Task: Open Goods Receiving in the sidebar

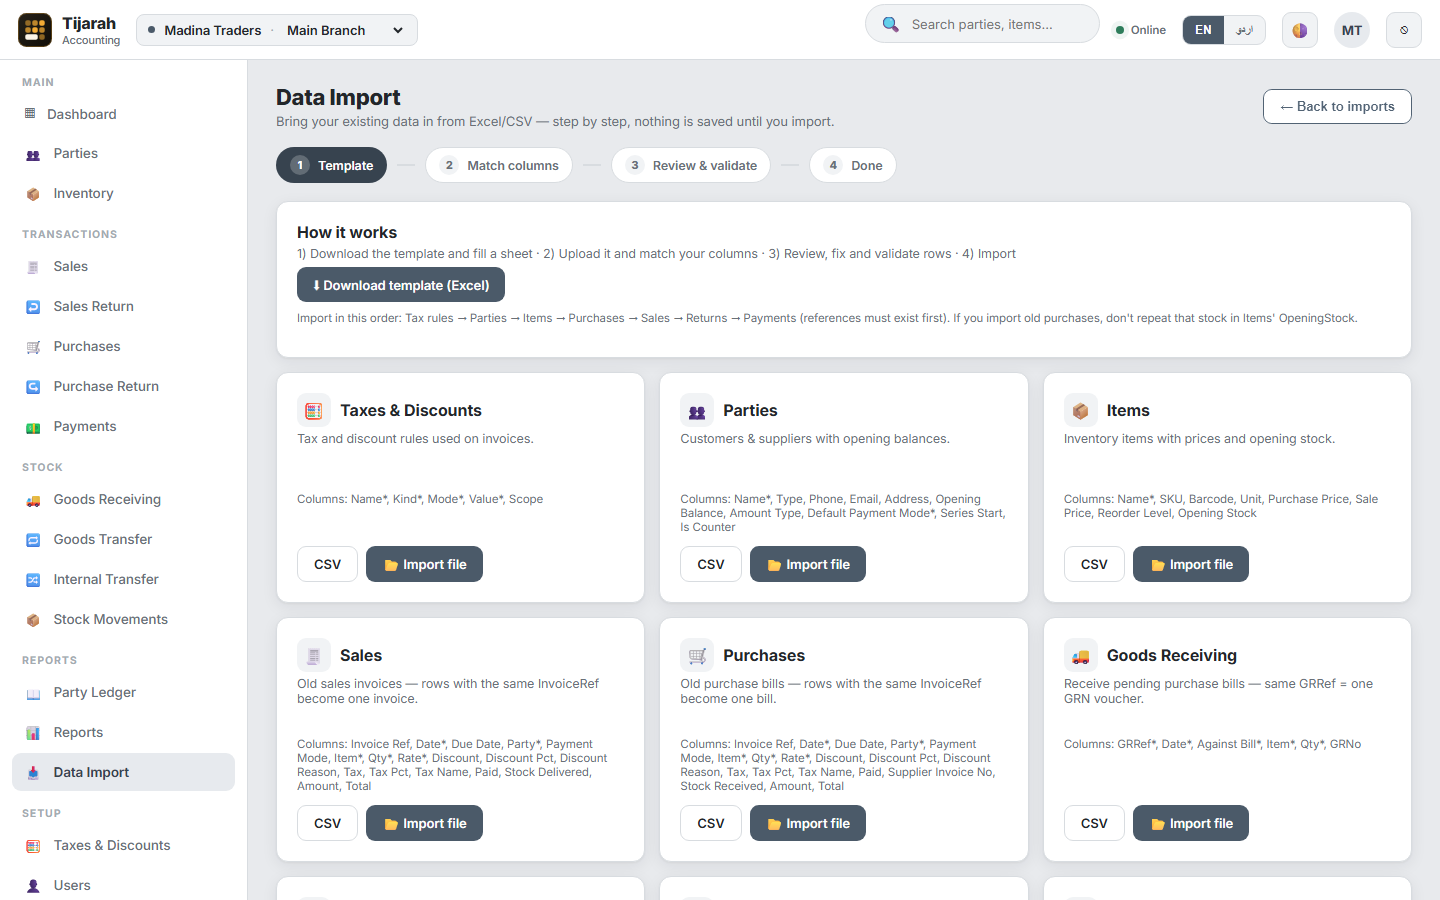Action: [x=123, y=500]
